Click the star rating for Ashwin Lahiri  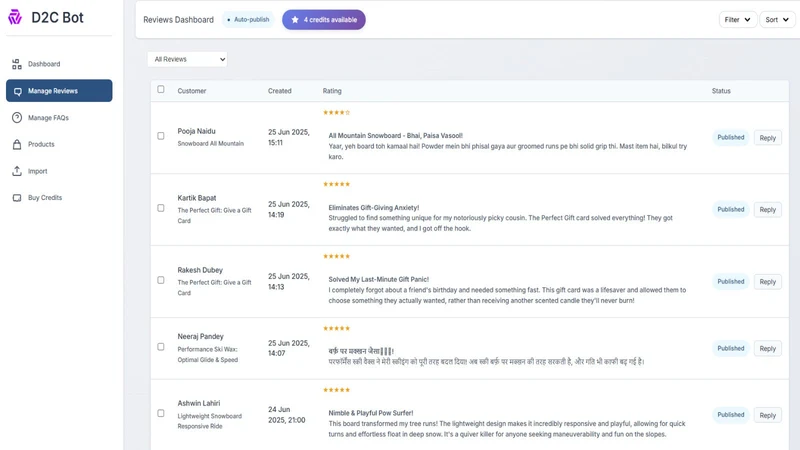(336, 390)
